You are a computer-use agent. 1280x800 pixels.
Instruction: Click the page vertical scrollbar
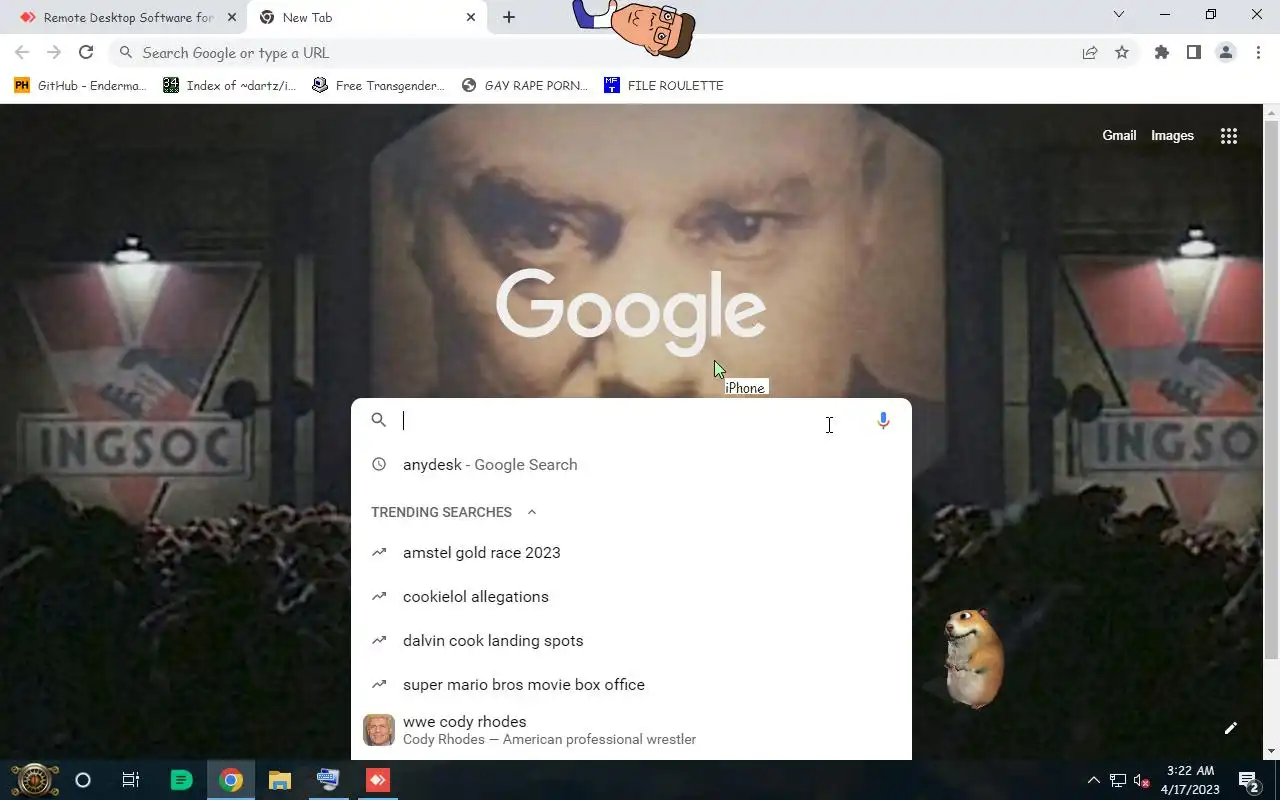pyautogui.click(x=1271, y=390)
